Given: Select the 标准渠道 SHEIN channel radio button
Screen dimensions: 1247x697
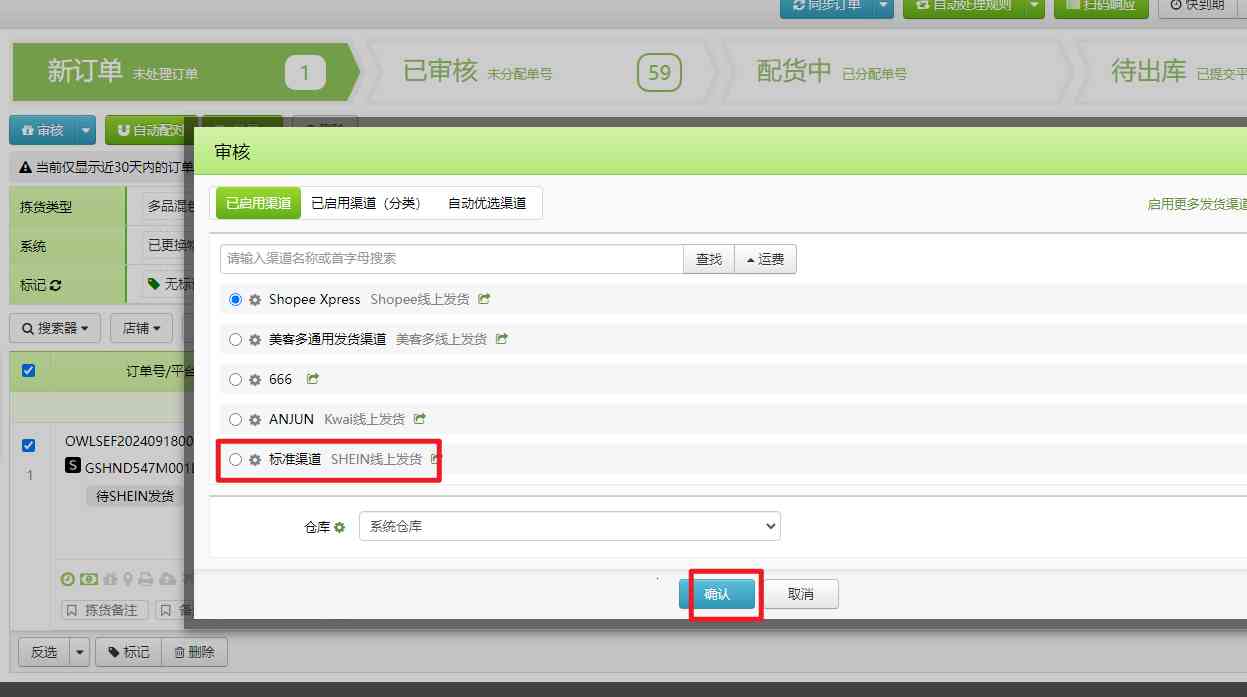Looking at the screenshot, I should 235,459.
